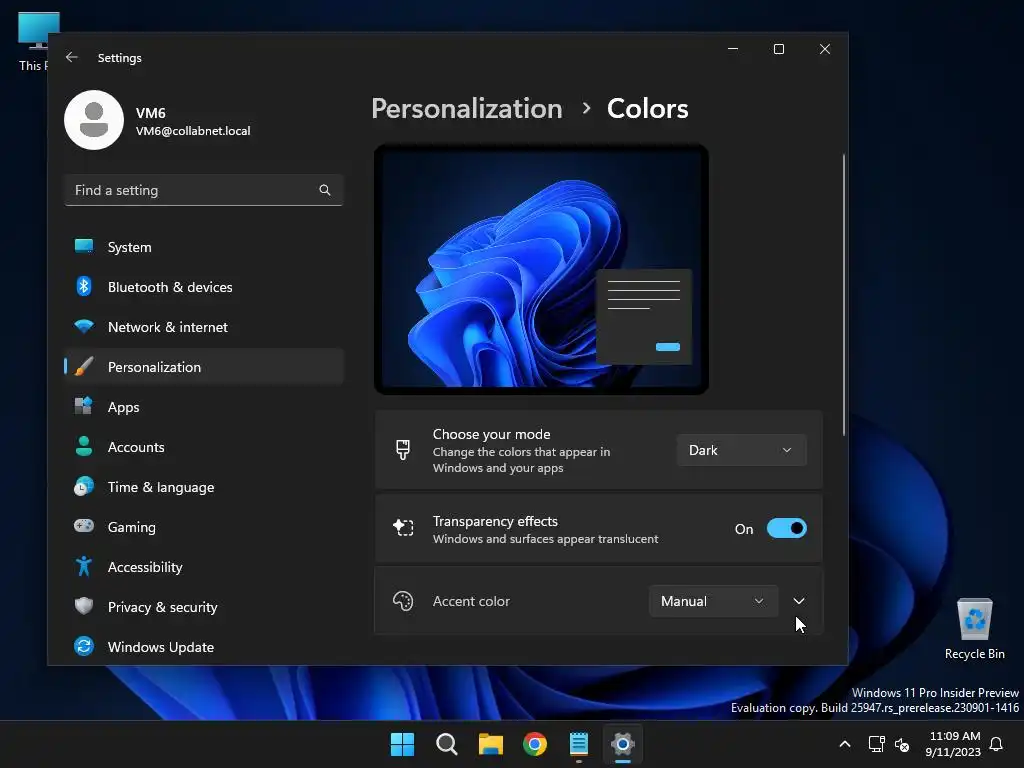Open Privacy & security settings
1024x768 pixels.
[x=204, y=607]
